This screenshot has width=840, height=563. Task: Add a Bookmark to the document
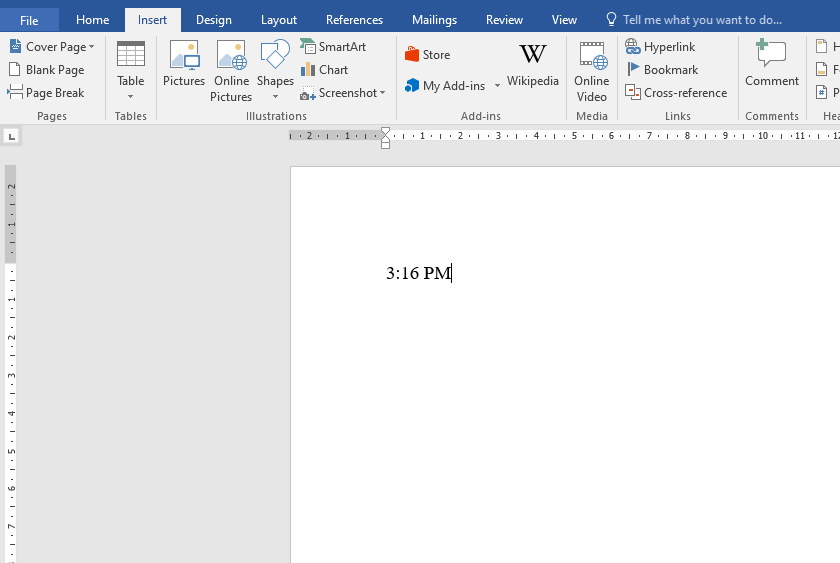662,70
